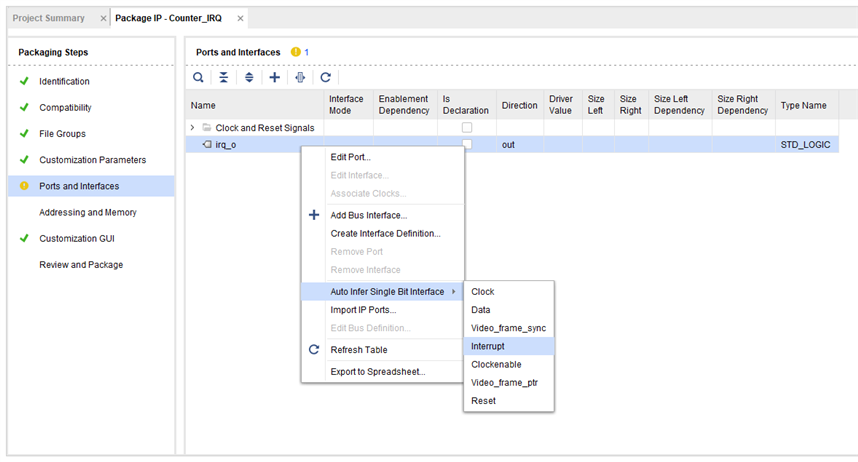858x462 pixels.
Task: Go to Review and Package step
Action: (x=81, y=265)
